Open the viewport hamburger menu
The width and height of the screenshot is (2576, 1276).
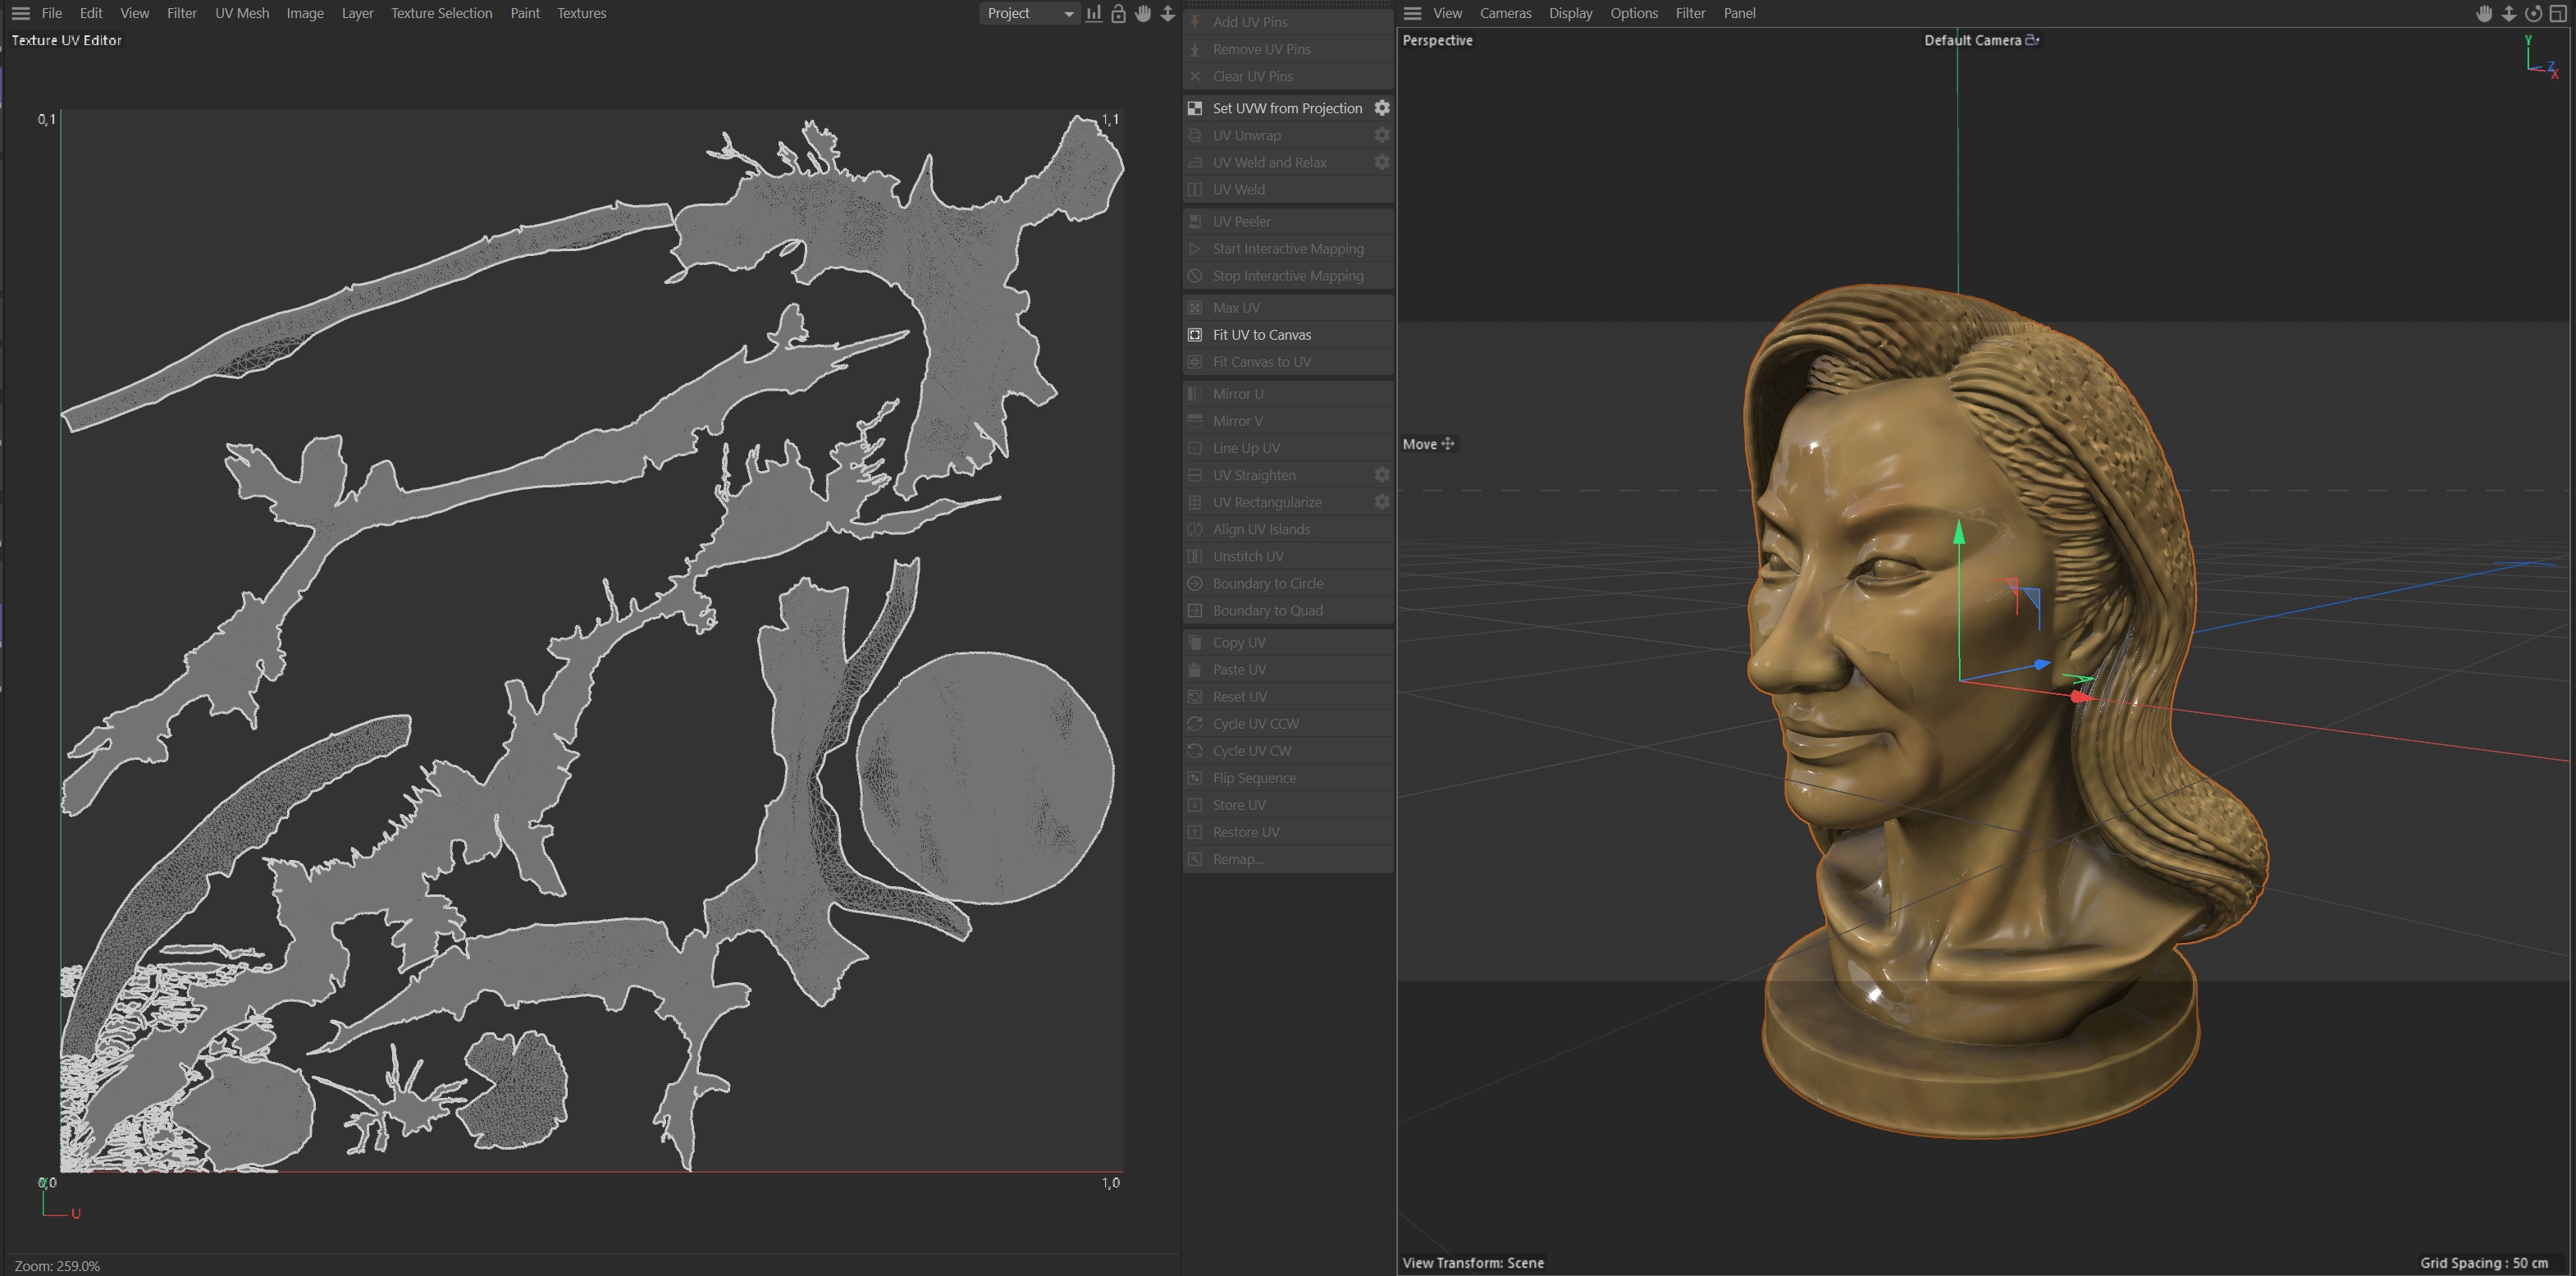1412,13
